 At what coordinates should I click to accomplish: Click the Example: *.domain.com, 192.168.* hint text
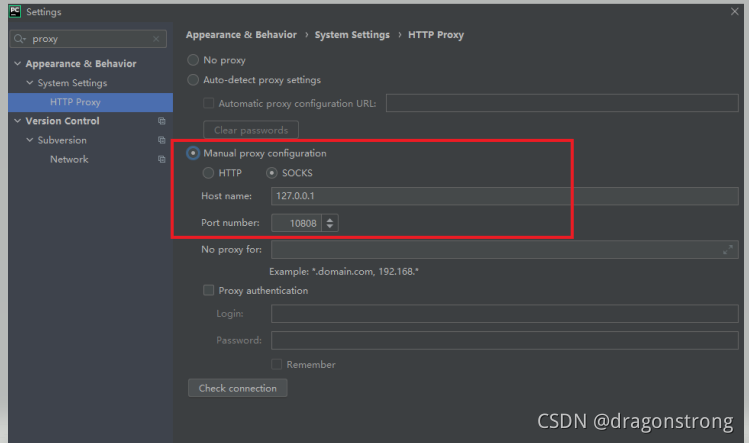[343, 271]
